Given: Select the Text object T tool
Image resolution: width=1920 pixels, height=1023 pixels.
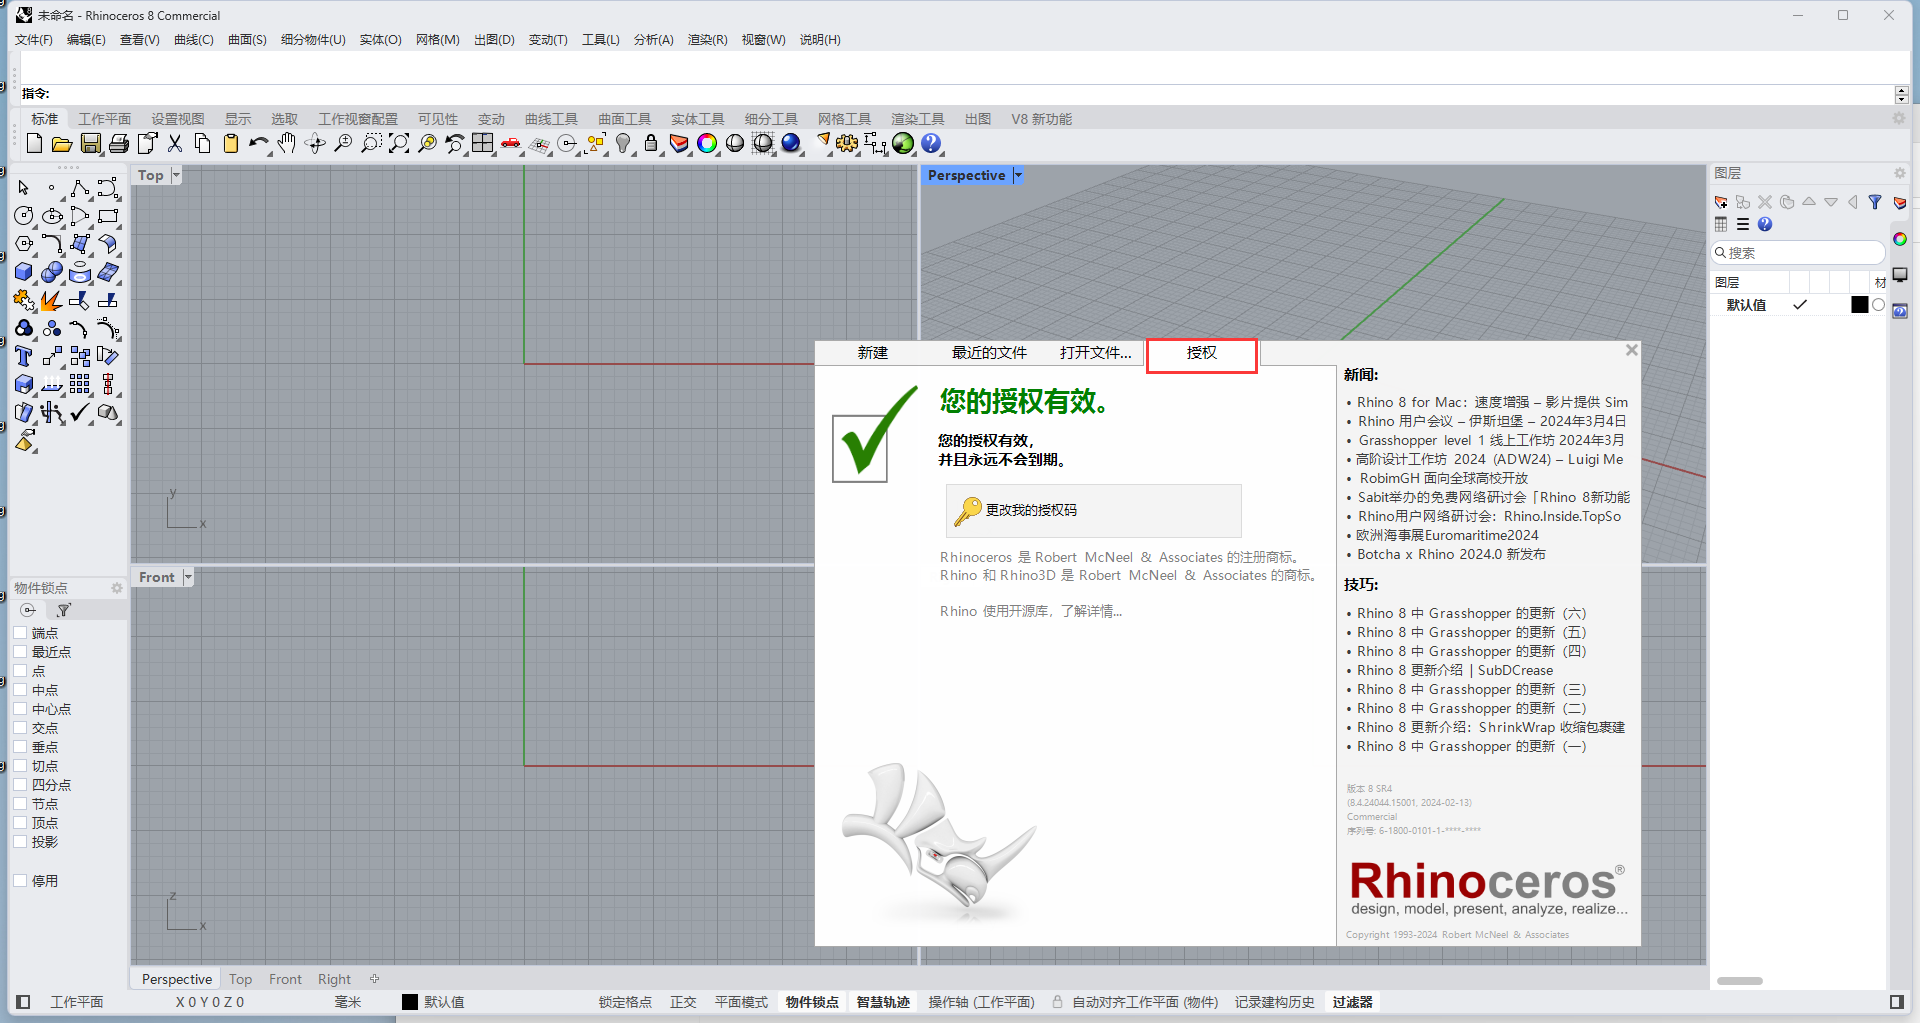Looking at the screenshot, I should click(24, 356).
